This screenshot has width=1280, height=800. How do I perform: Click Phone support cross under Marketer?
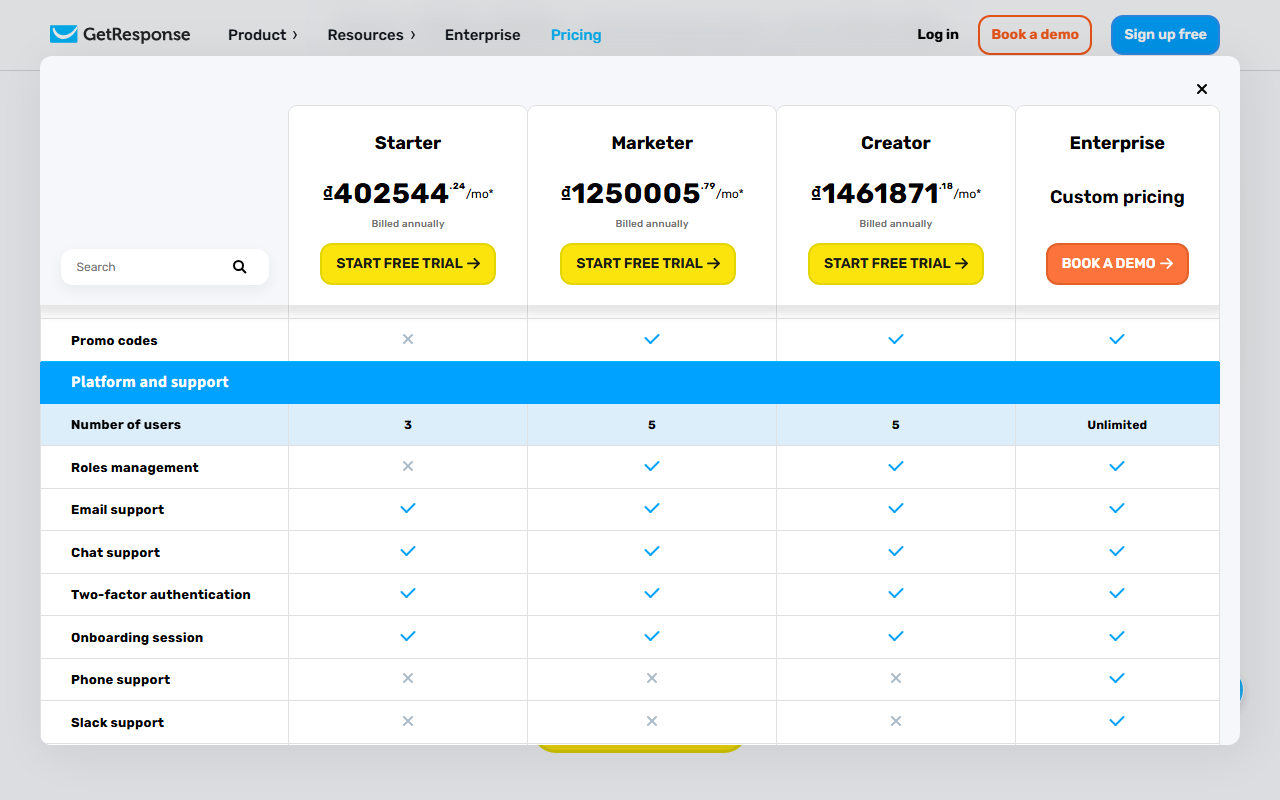652,678
